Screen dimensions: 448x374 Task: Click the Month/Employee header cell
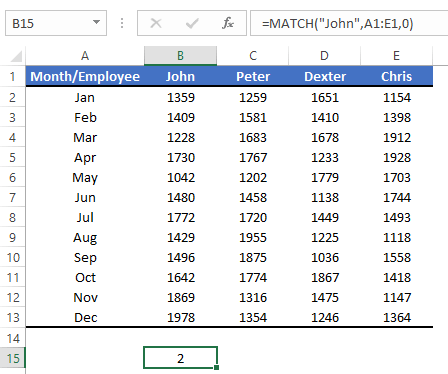85,76
